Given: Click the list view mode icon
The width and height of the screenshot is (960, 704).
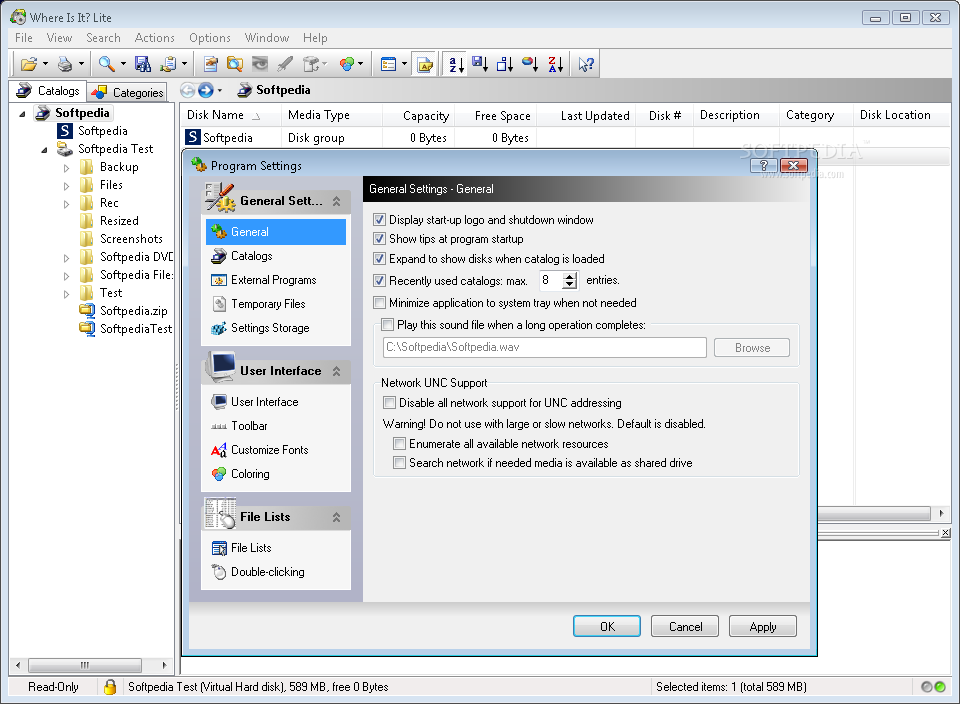Looking at the screenshot, I should (388, 64).
